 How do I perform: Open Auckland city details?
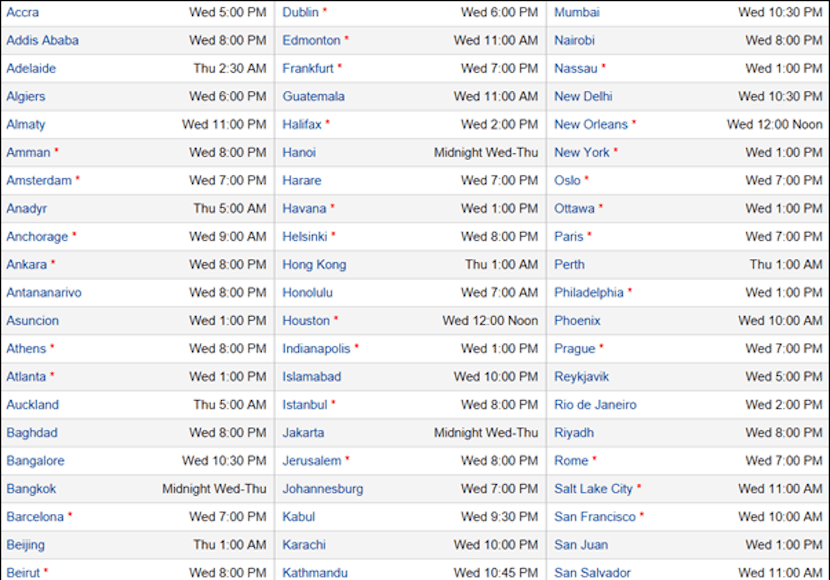[x=33, y=405]
